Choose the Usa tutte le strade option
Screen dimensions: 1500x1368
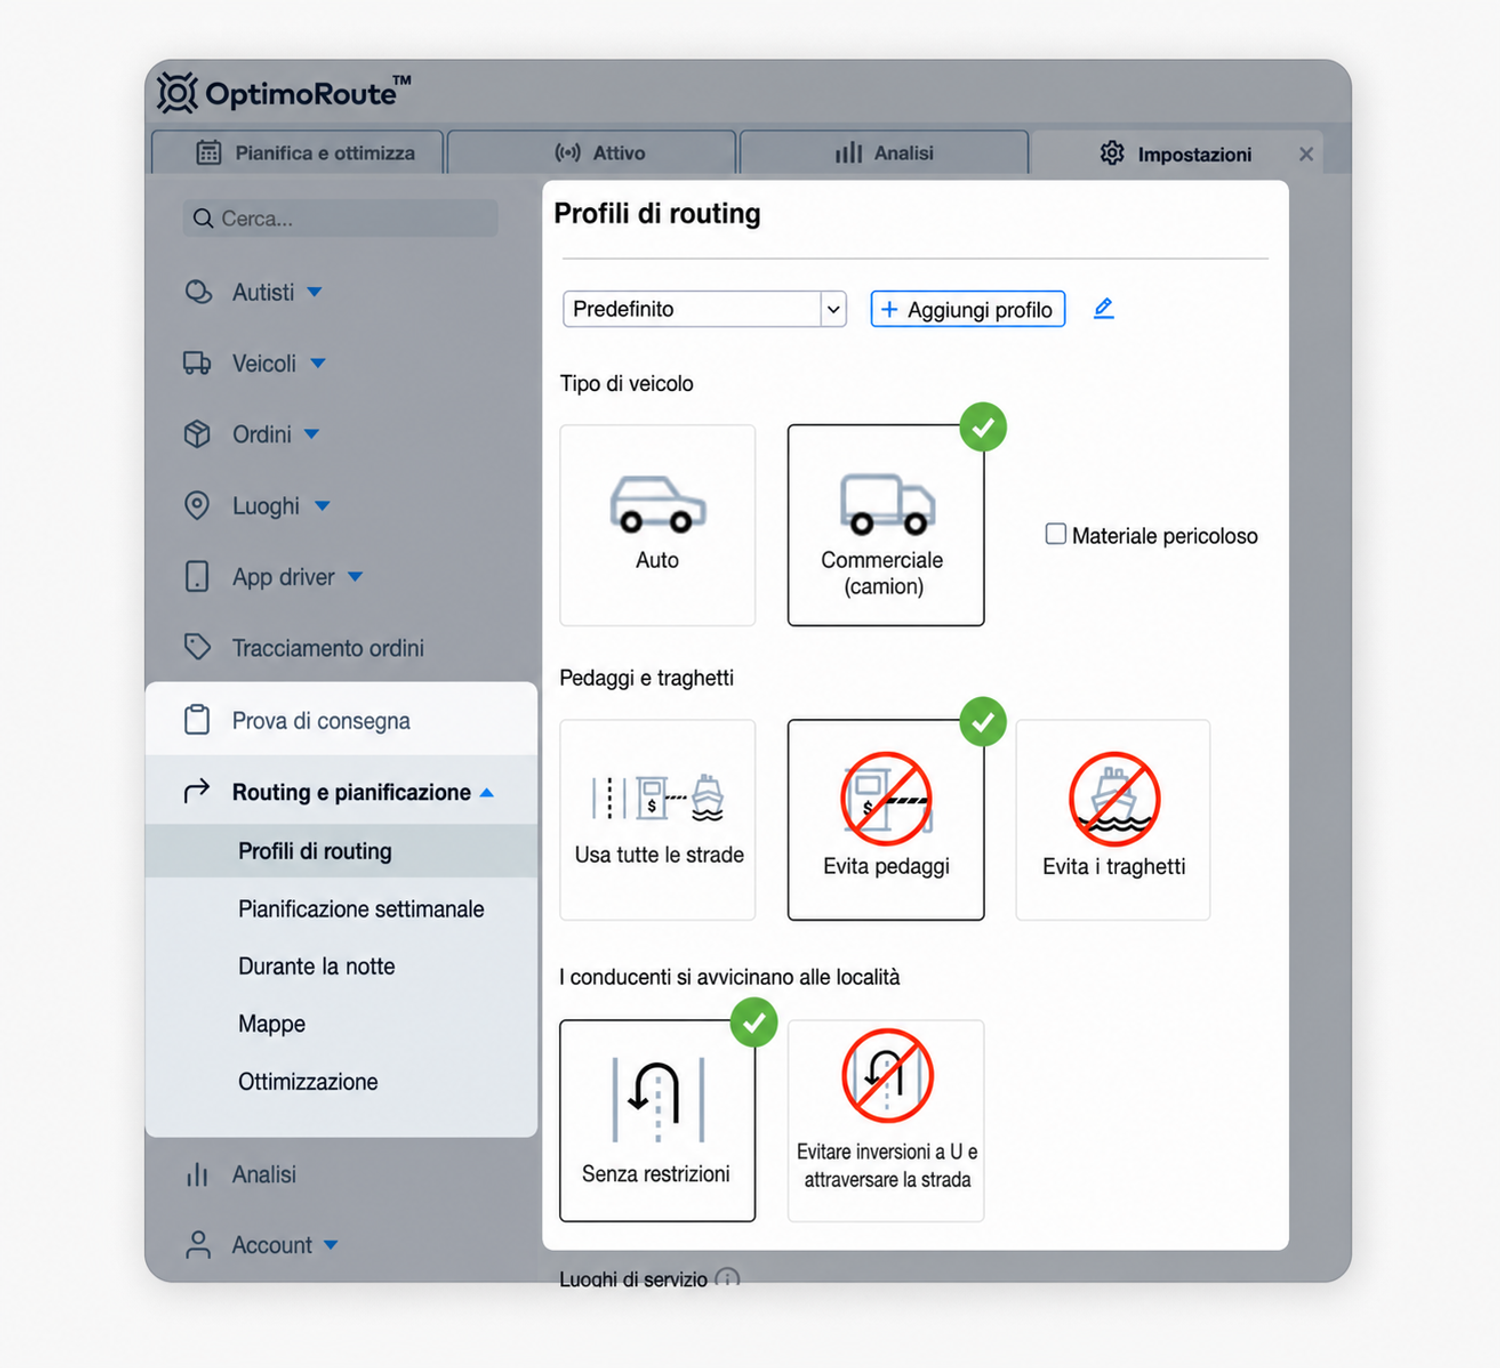pos(657,820)
